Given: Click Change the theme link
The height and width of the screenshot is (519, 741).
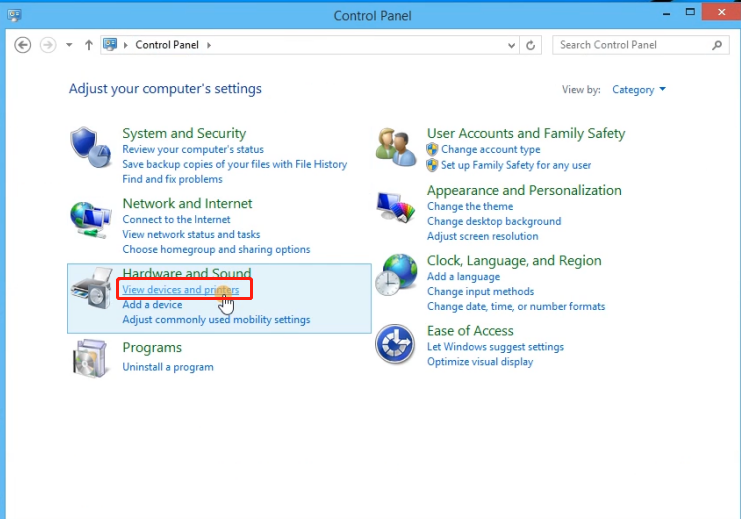Looking at the screenshot, I should [x=470, y=207].
